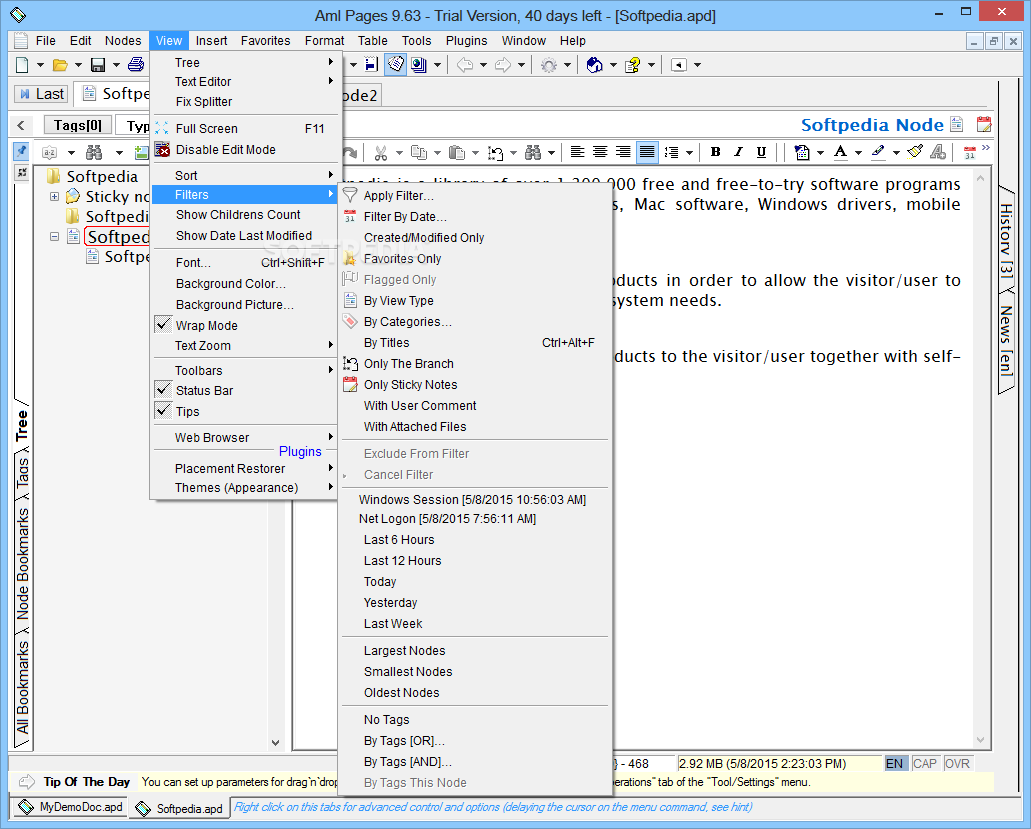Click the highlighter marker color icon
Screen dimensions: 1031x829
click(878, 153)
